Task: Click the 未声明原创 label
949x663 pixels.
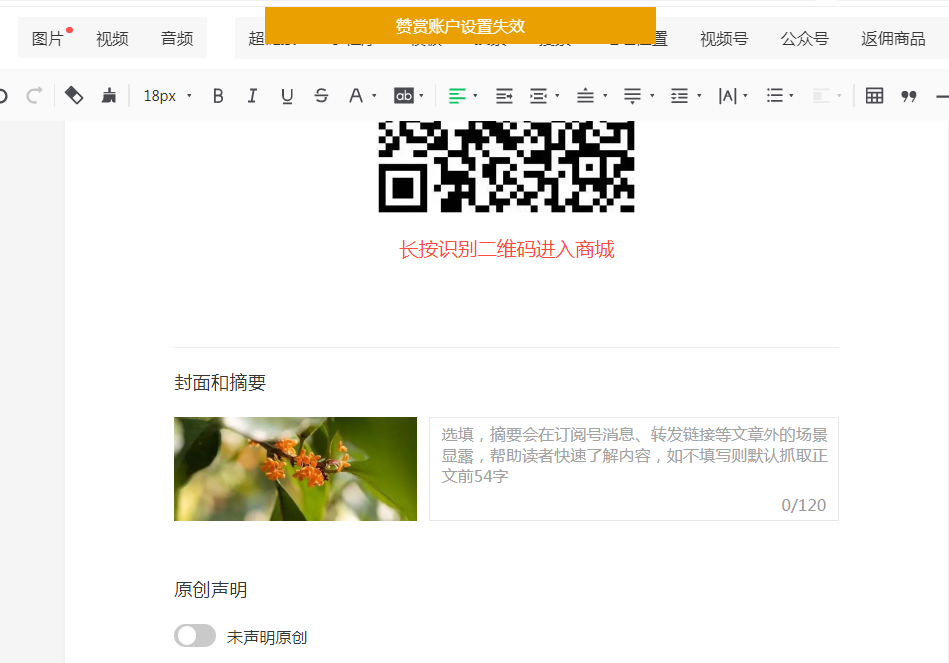Action: coord(267,637)
